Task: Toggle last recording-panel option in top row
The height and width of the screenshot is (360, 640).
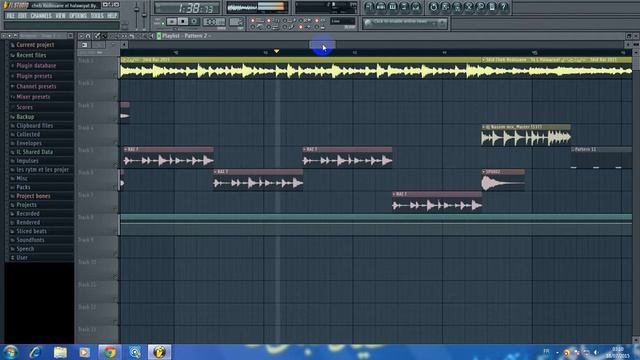Action: click(x=317, y=20)
